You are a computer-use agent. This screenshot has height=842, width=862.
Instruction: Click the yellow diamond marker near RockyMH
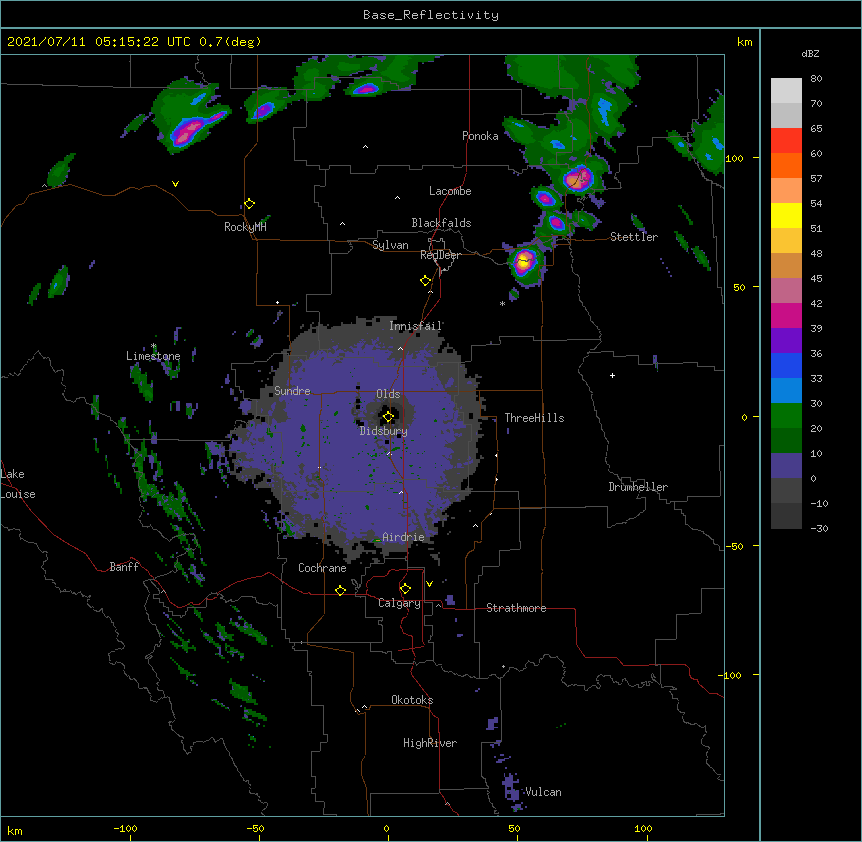(249, 204)
